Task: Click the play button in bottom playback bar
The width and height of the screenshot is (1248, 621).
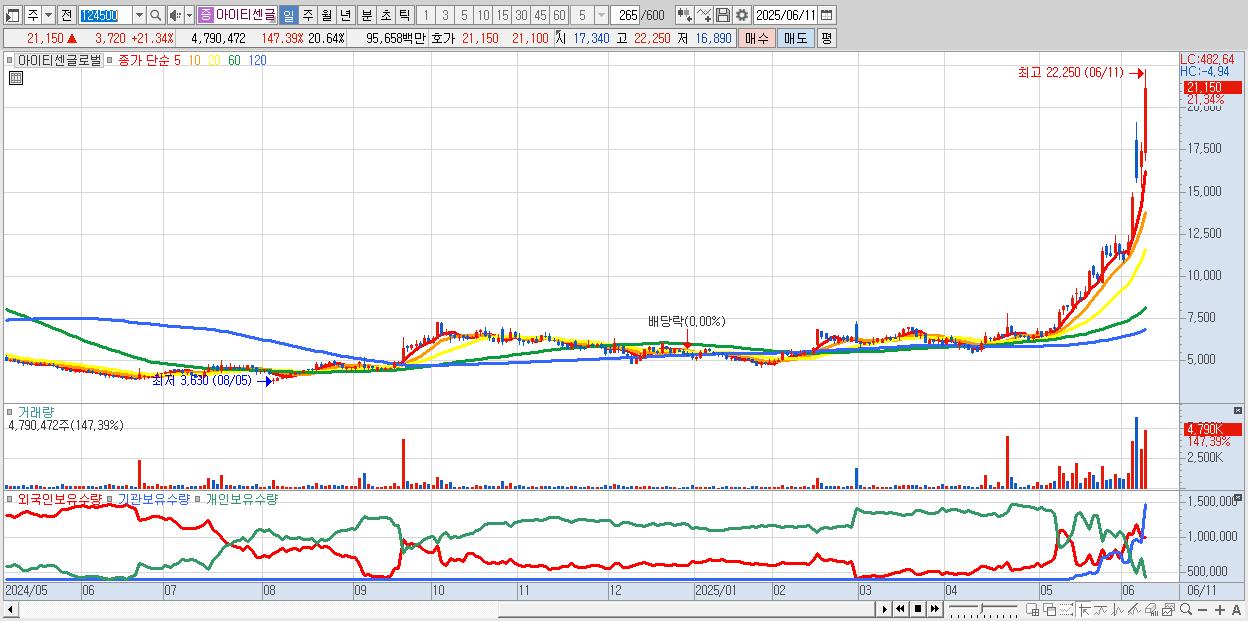Action: [885, 609]
